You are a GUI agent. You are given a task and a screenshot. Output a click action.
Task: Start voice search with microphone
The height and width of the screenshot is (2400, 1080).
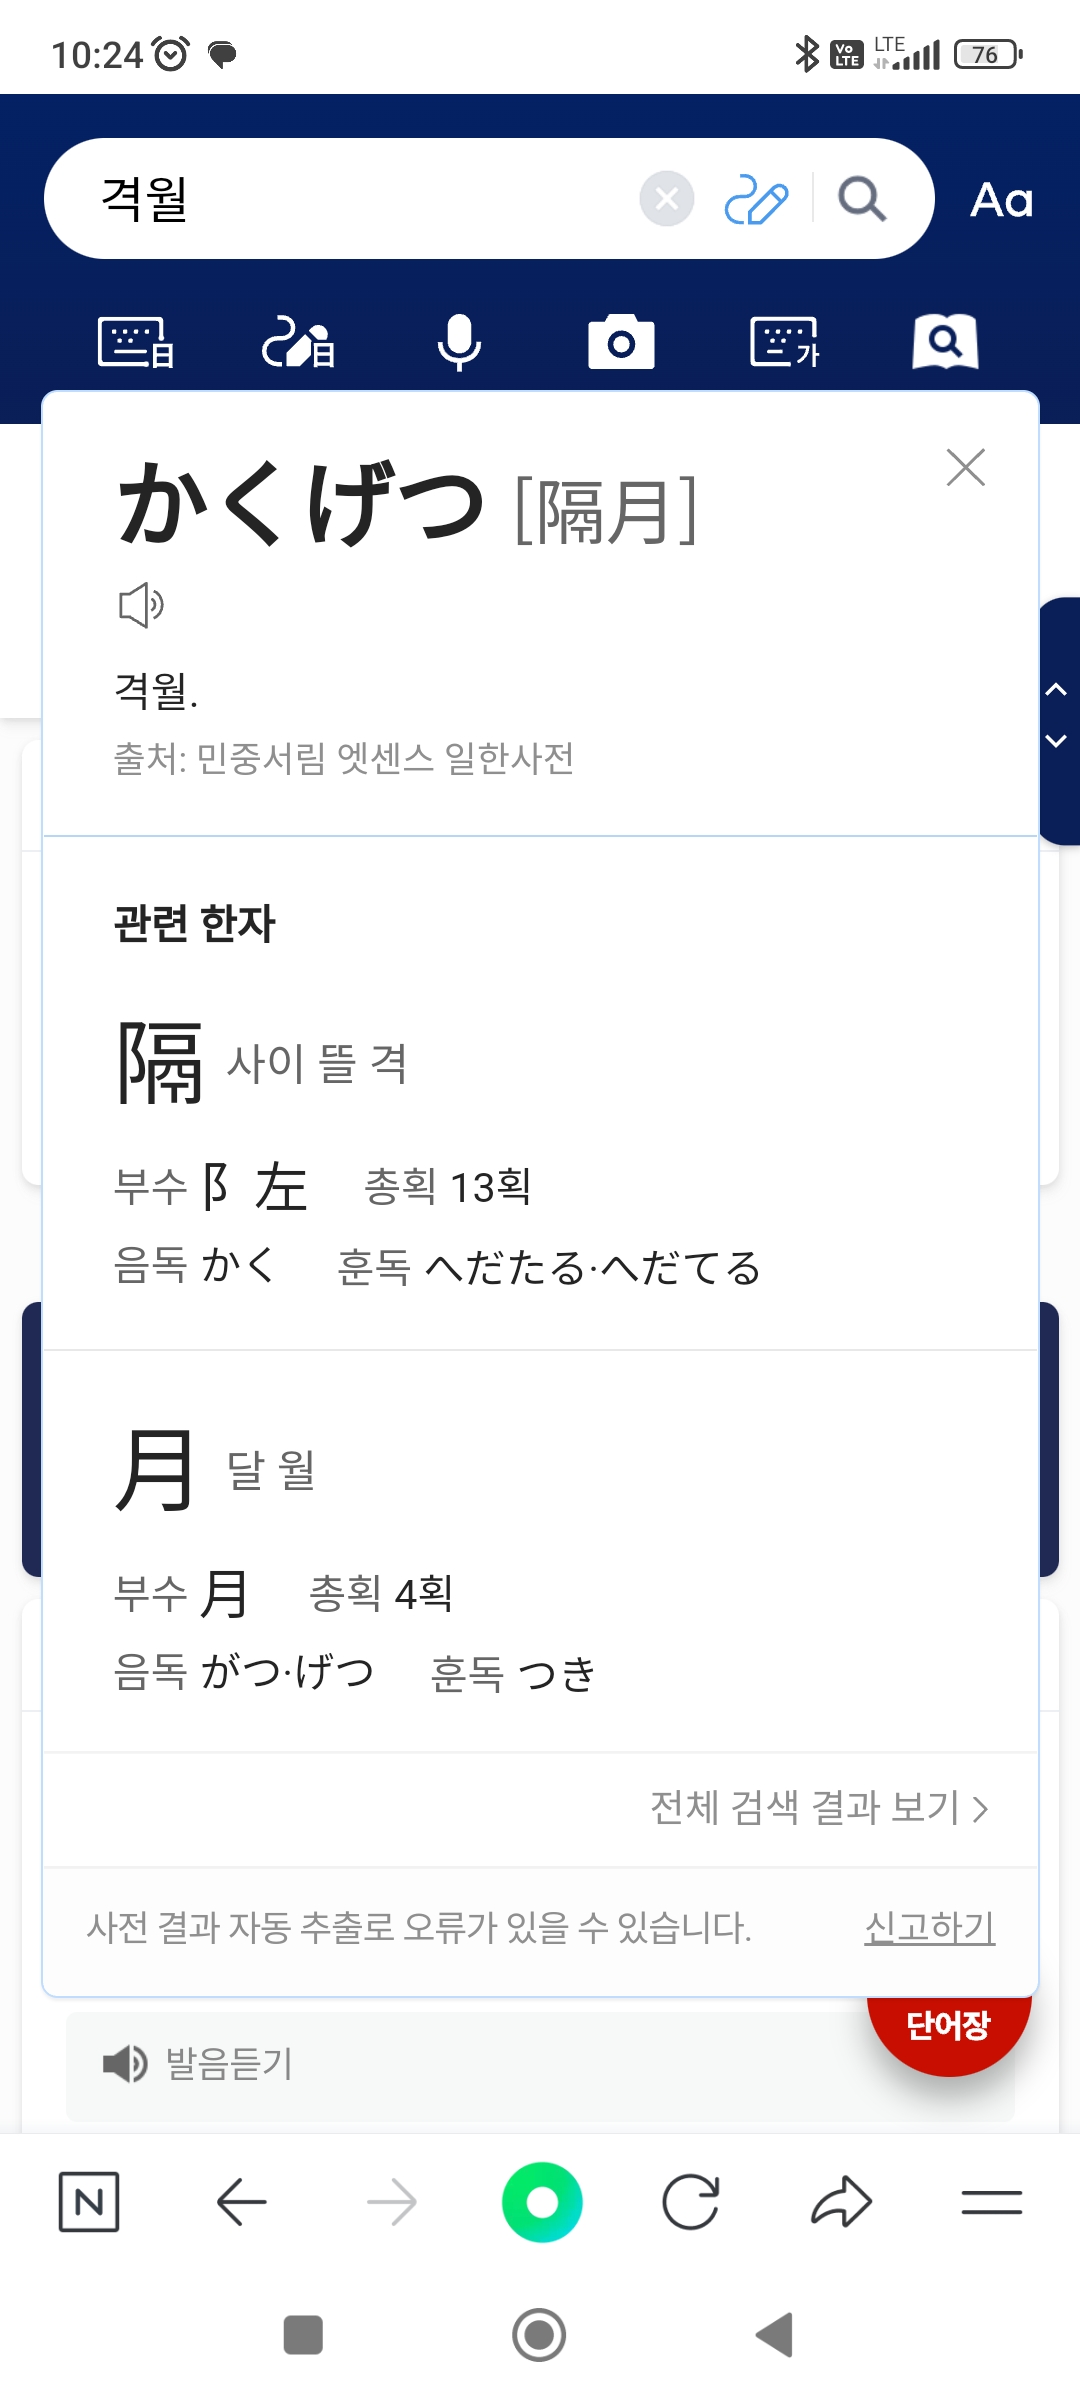(x=459, y=343)
